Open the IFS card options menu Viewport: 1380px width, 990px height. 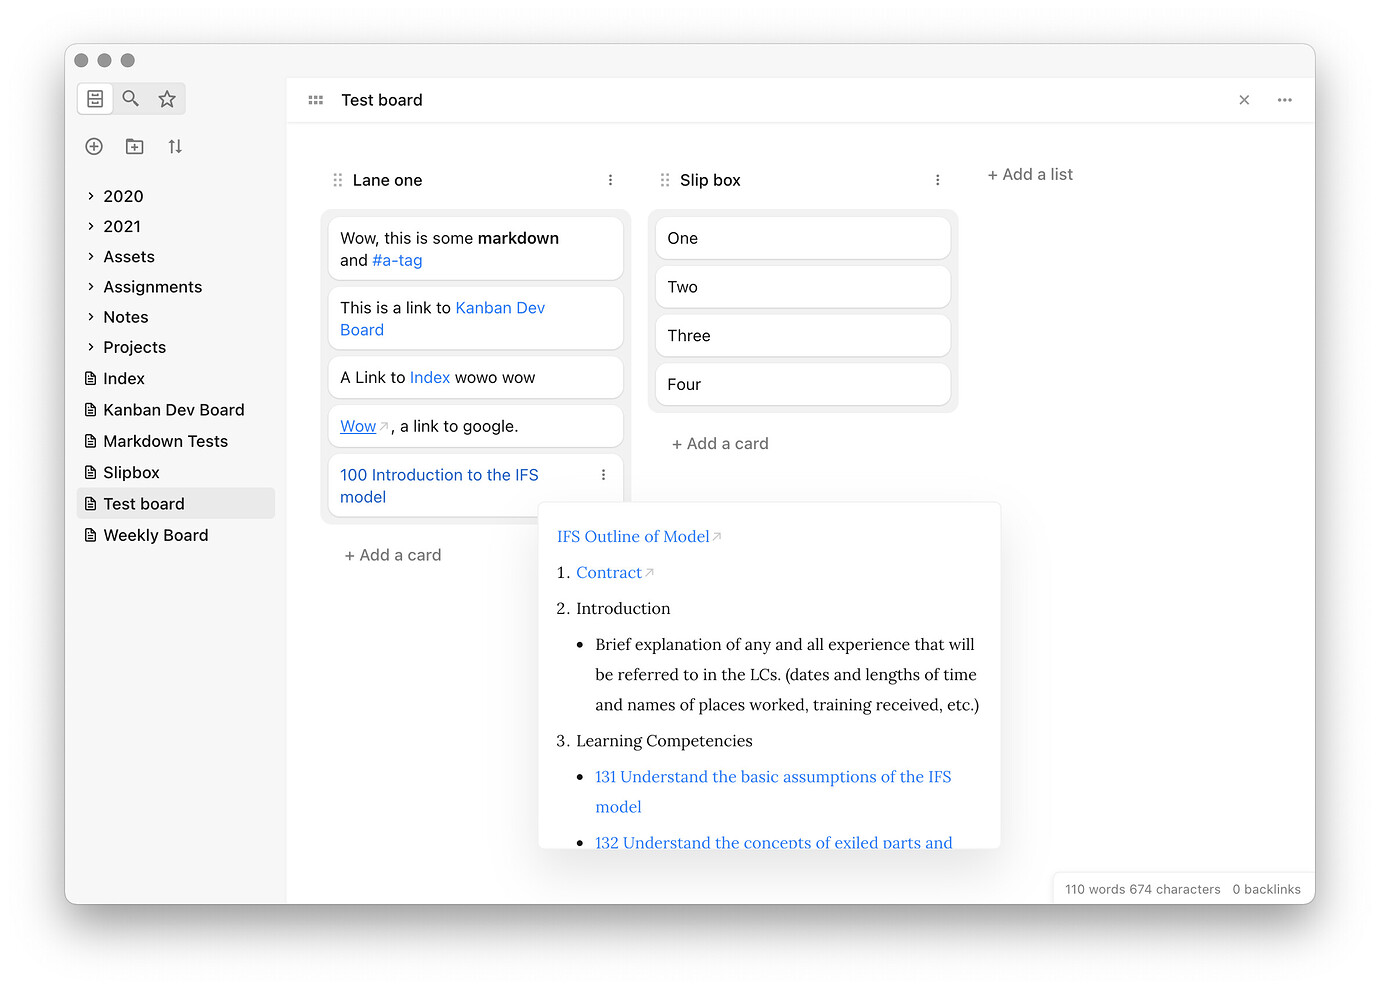click(x=602, y=474)
